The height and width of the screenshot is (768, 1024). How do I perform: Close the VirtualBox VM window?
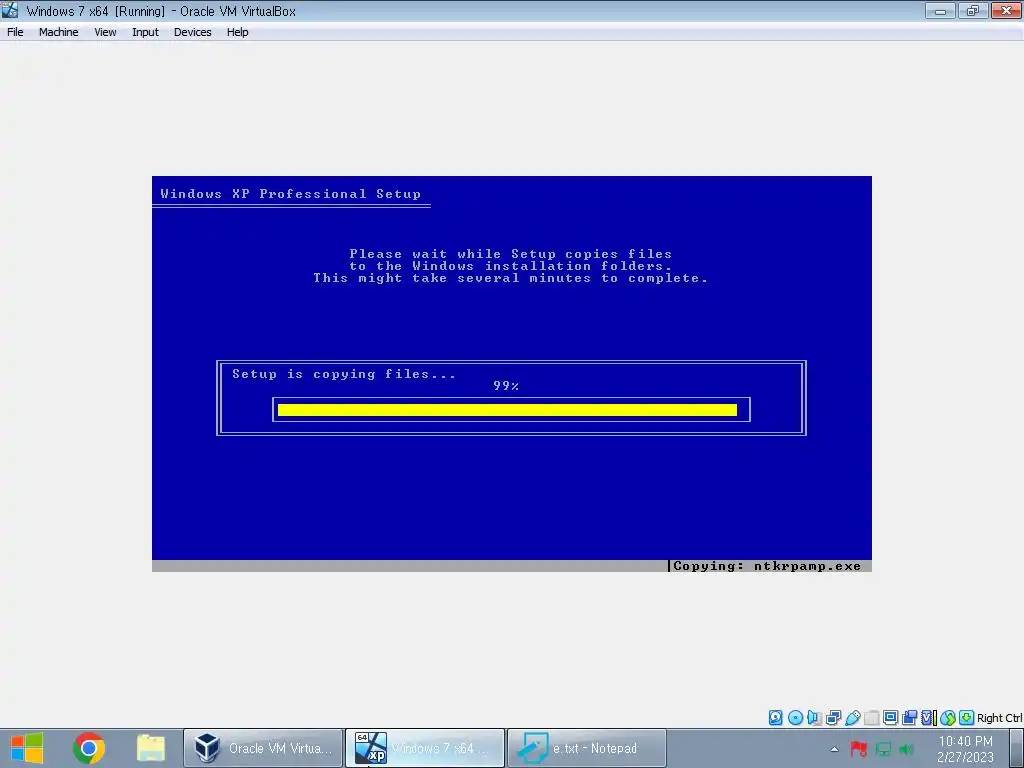click(1006, 10)
